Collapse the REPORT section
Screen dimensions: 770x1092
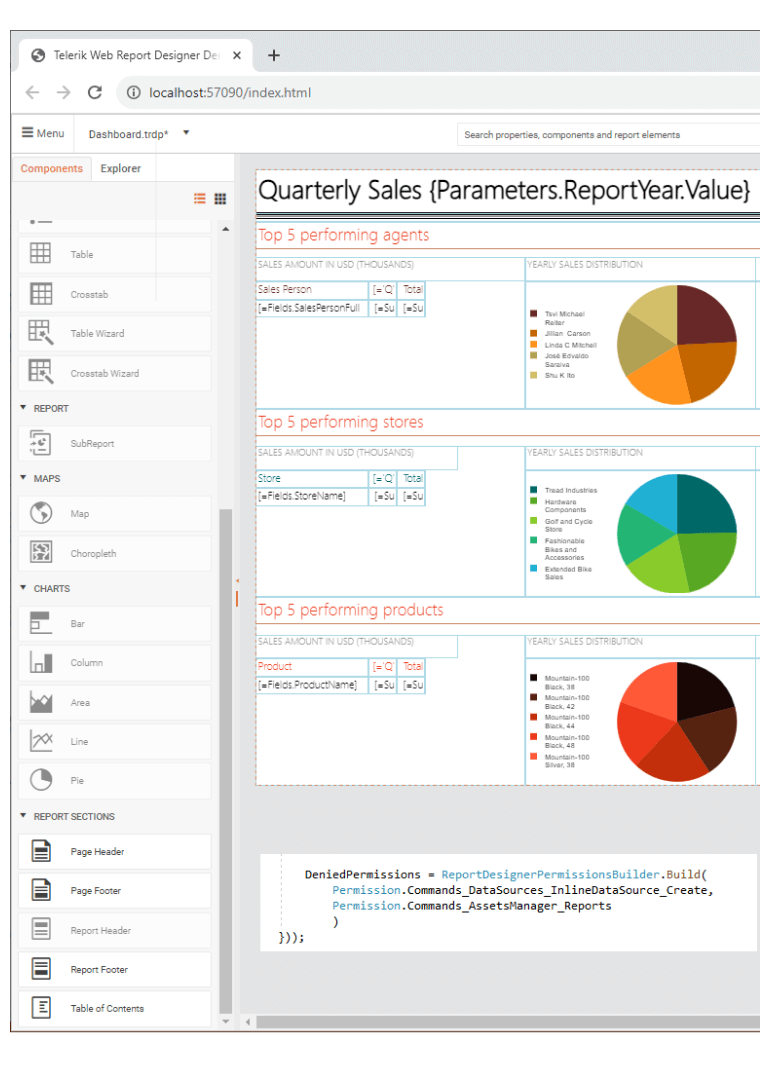click(x=23, y=407)
